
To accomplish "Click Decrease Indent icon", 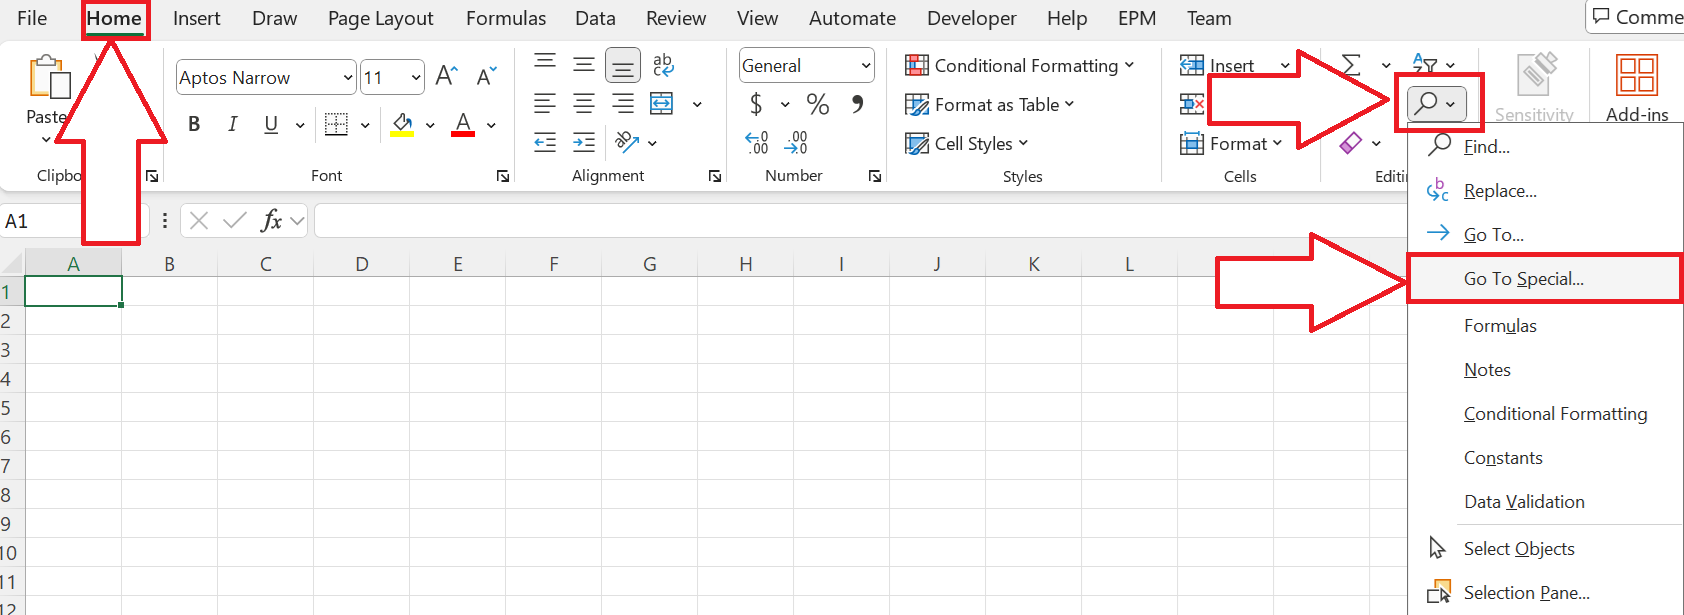I will tap(545, 142).
